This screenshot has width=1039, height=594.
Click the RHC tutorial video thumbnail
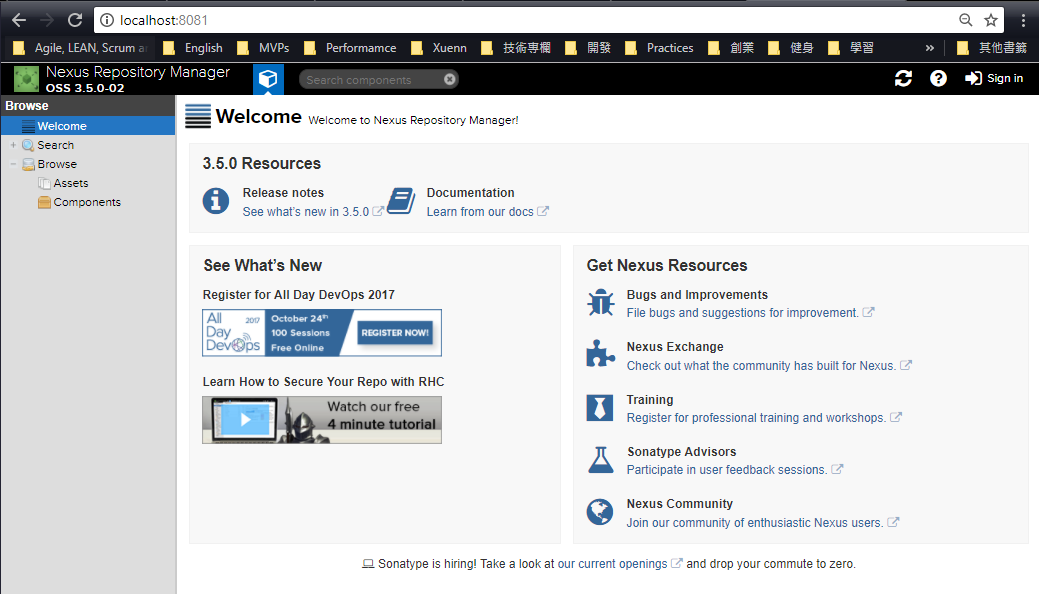pyautogui.click(x=321, y=420)
